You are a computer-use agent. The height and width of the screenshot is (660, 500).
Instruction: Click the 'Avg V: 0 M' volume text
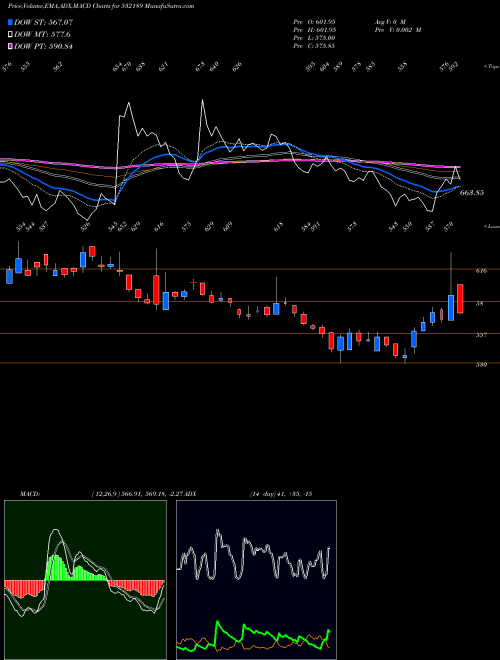click(389, 21)
